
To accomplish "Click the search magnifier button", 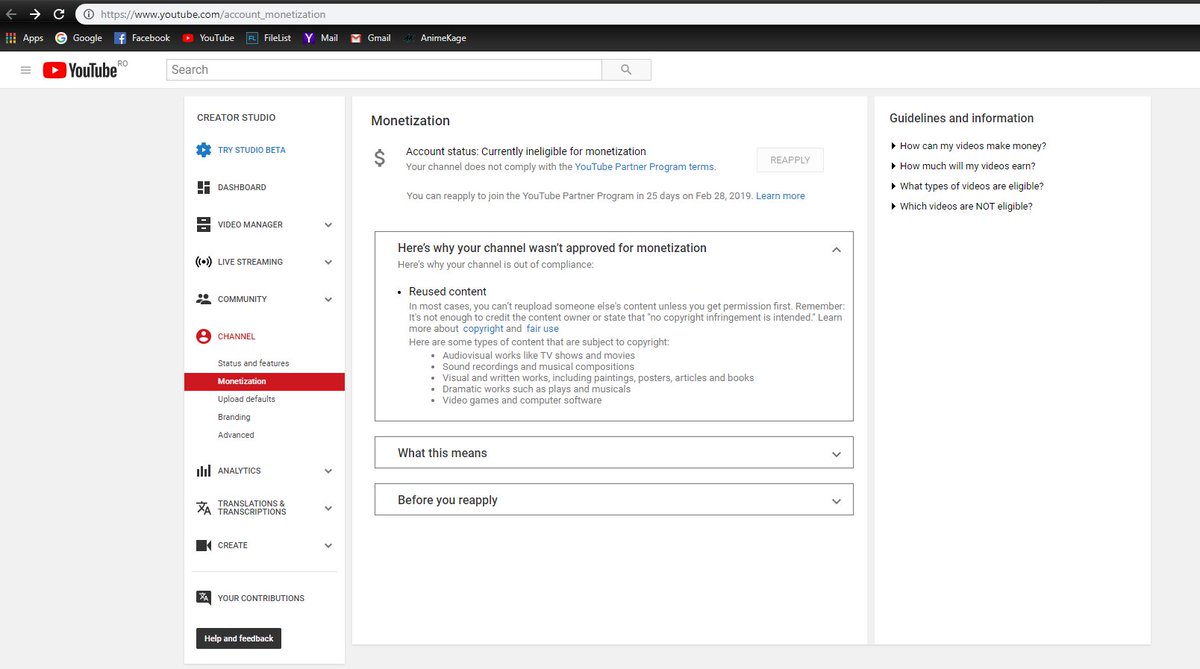I will pos(627,70).
